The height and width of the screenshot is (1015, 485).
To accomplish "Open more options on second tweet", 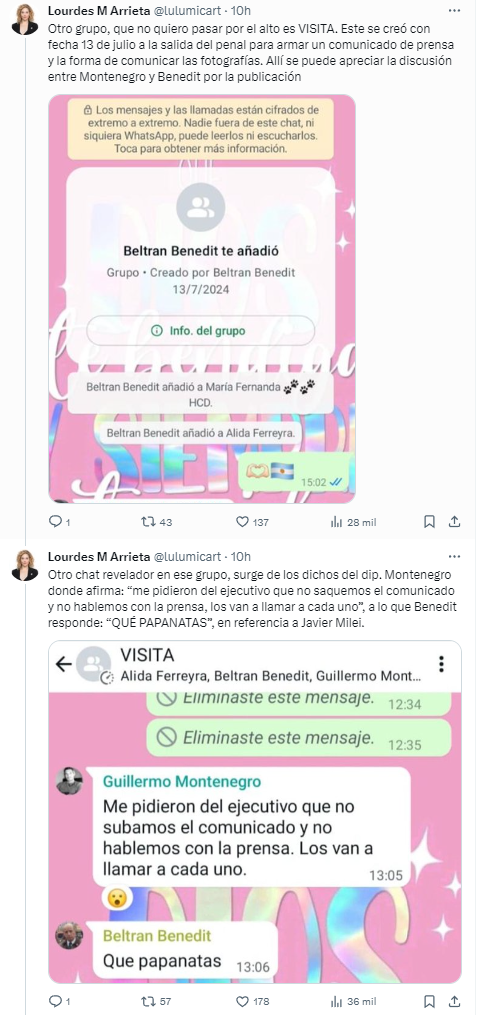I will pos(455,557).
